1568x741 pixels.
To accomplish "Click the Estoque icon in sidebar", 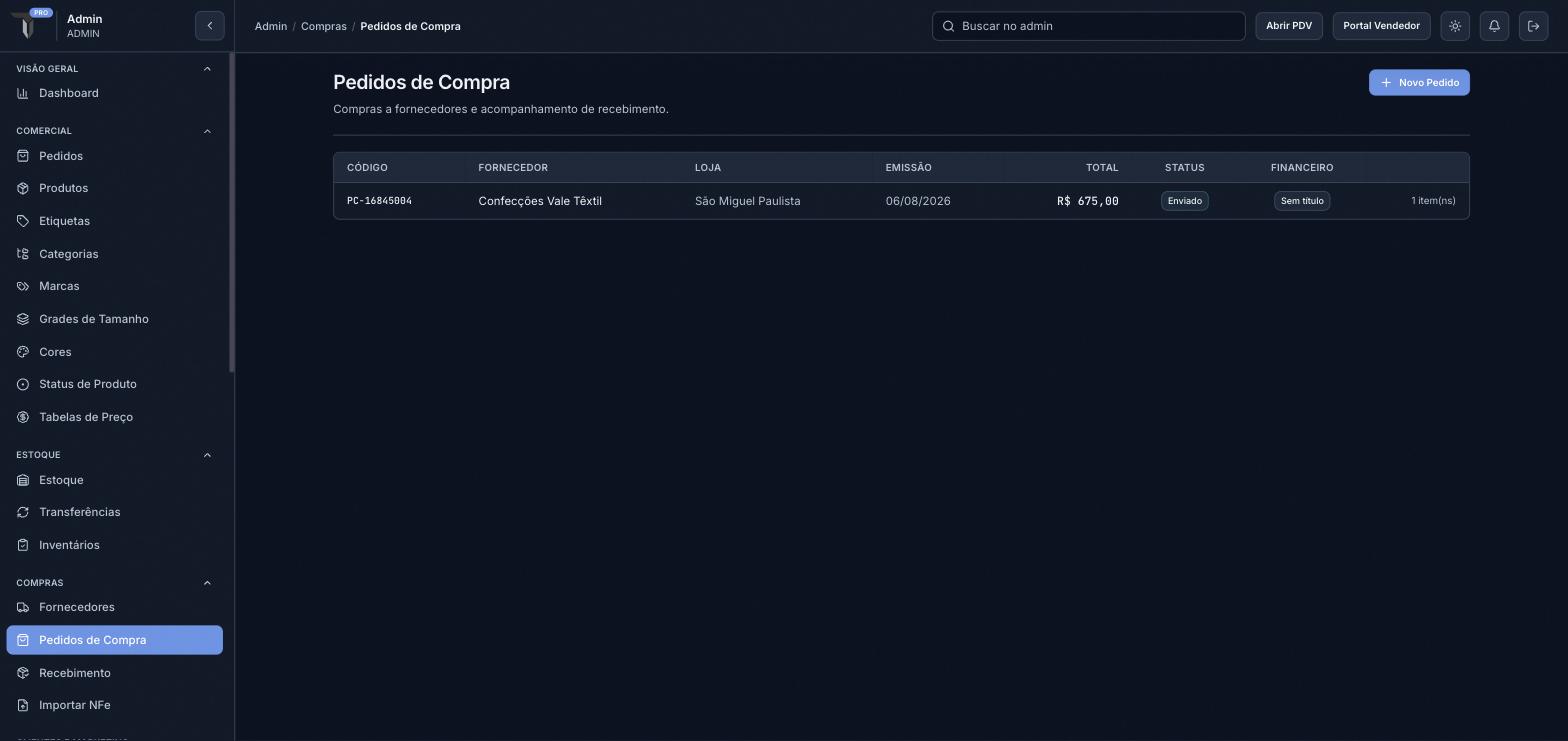I will 23,480.
